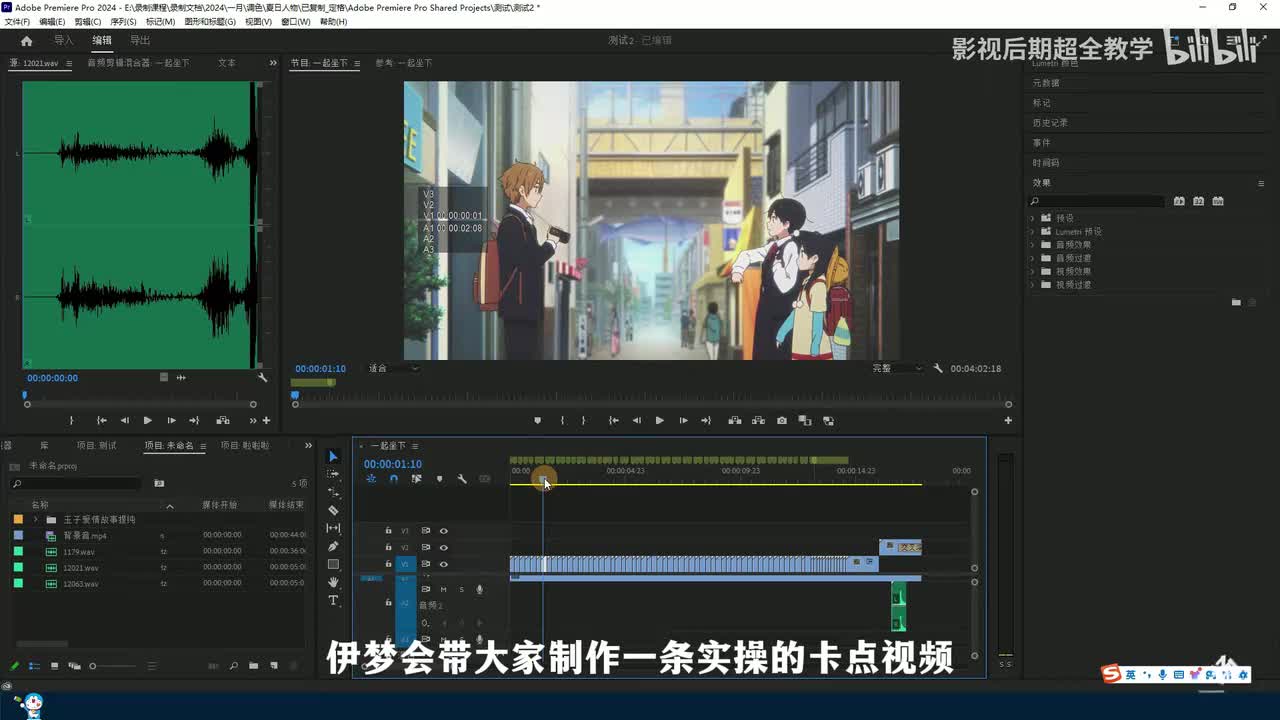Select the Ripple Edit tool
Screen dimensions: 1280x720
coord(333,492)
